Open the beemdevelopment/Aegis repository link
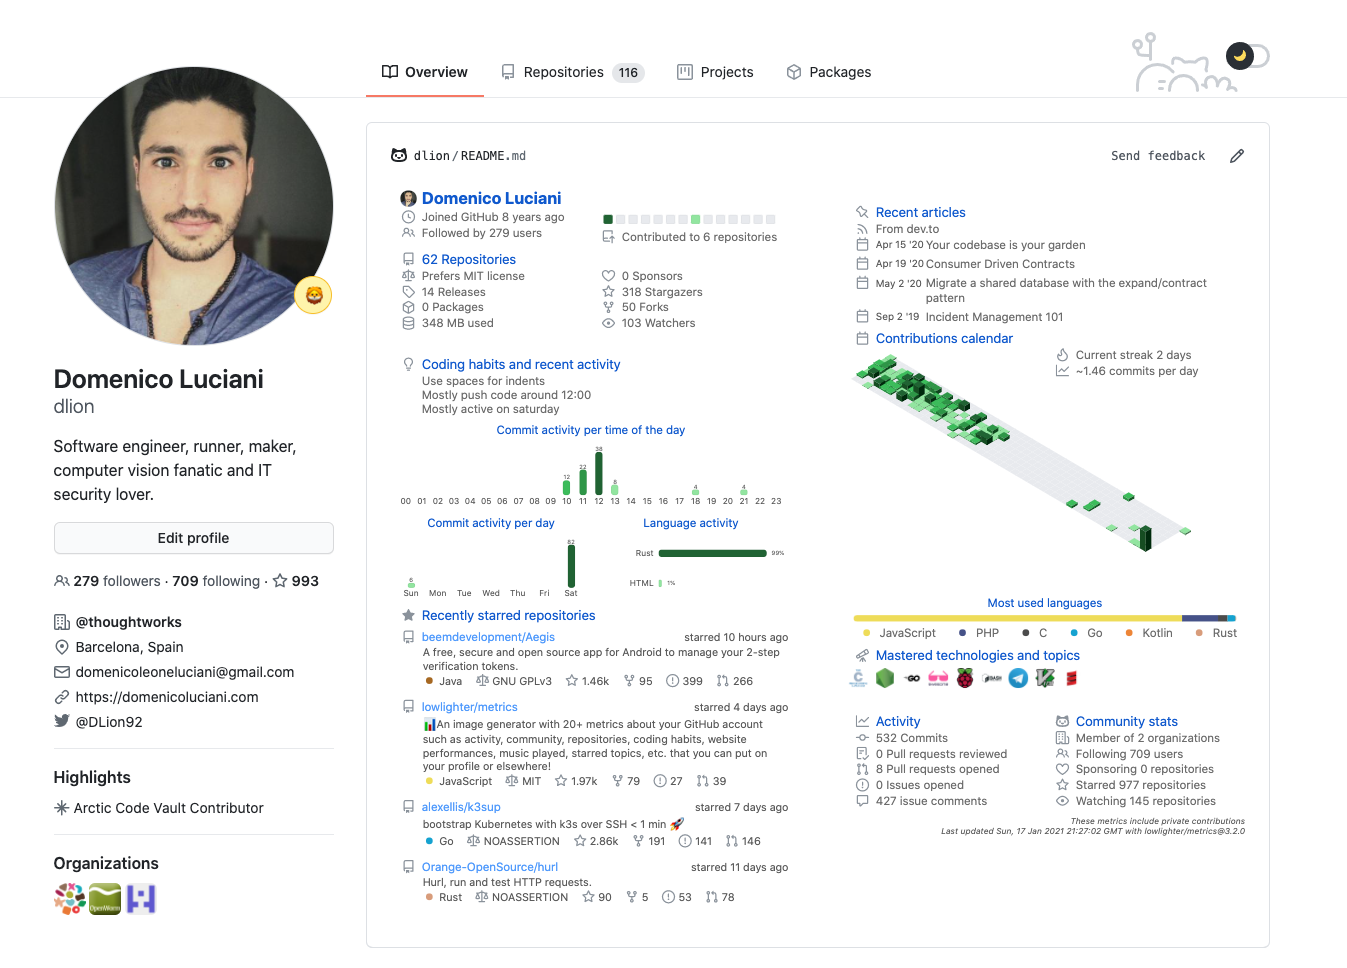Image resolution: width=1347 pixels, height=968 pixels. 488,637
